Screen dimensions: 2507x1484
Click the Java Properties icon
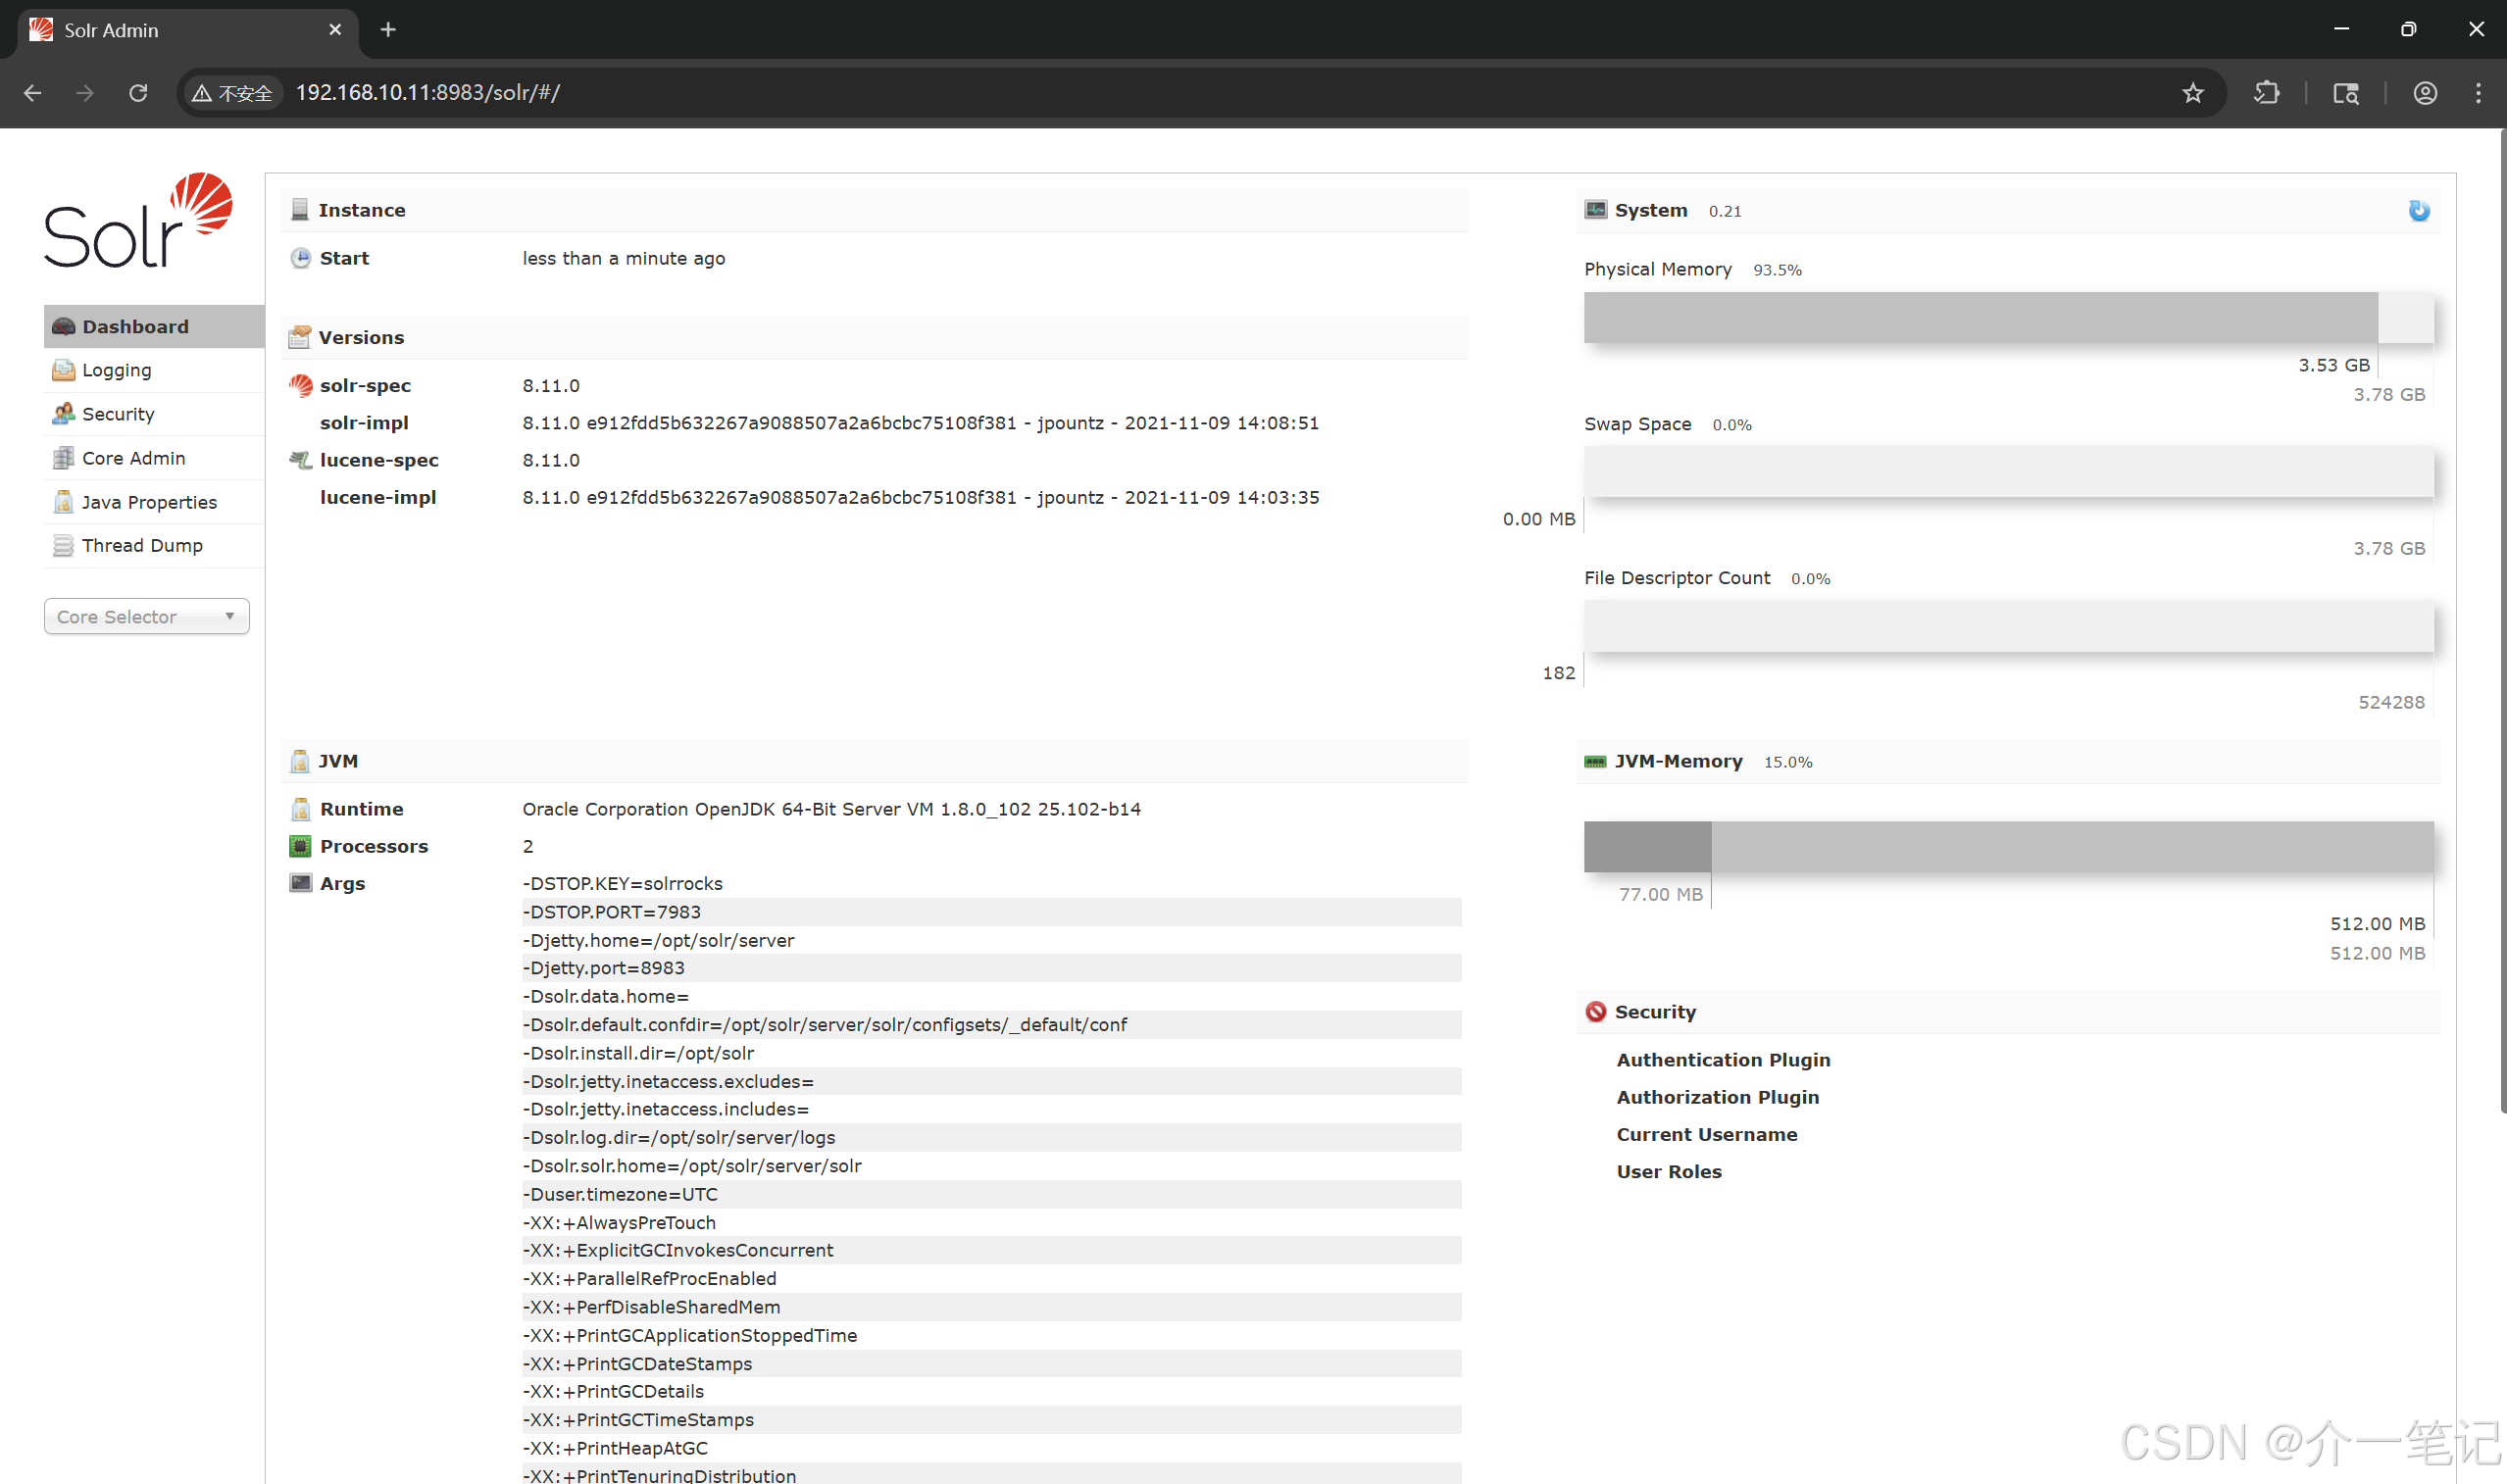tap(63, 502)
